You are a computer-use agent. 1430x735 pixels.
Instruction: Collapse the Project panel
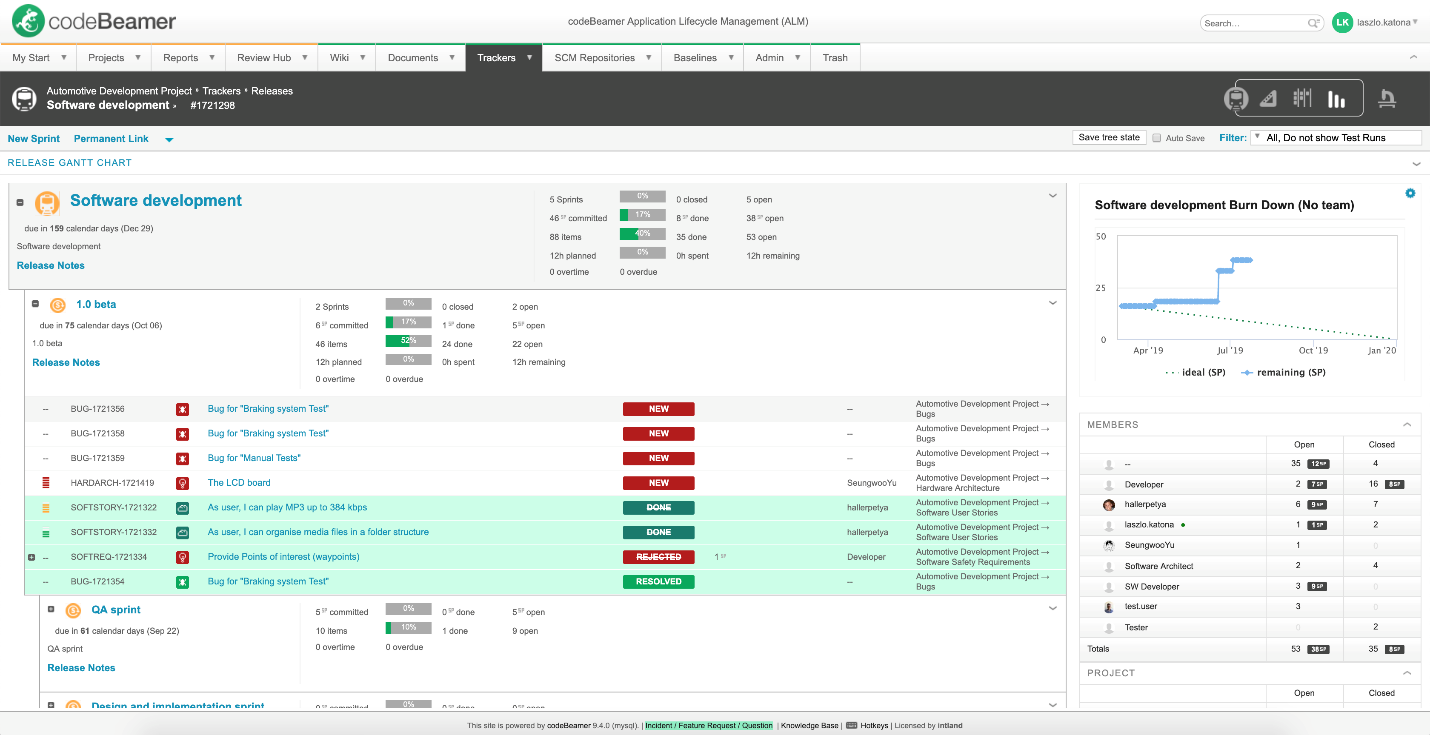click(1407, 673)
